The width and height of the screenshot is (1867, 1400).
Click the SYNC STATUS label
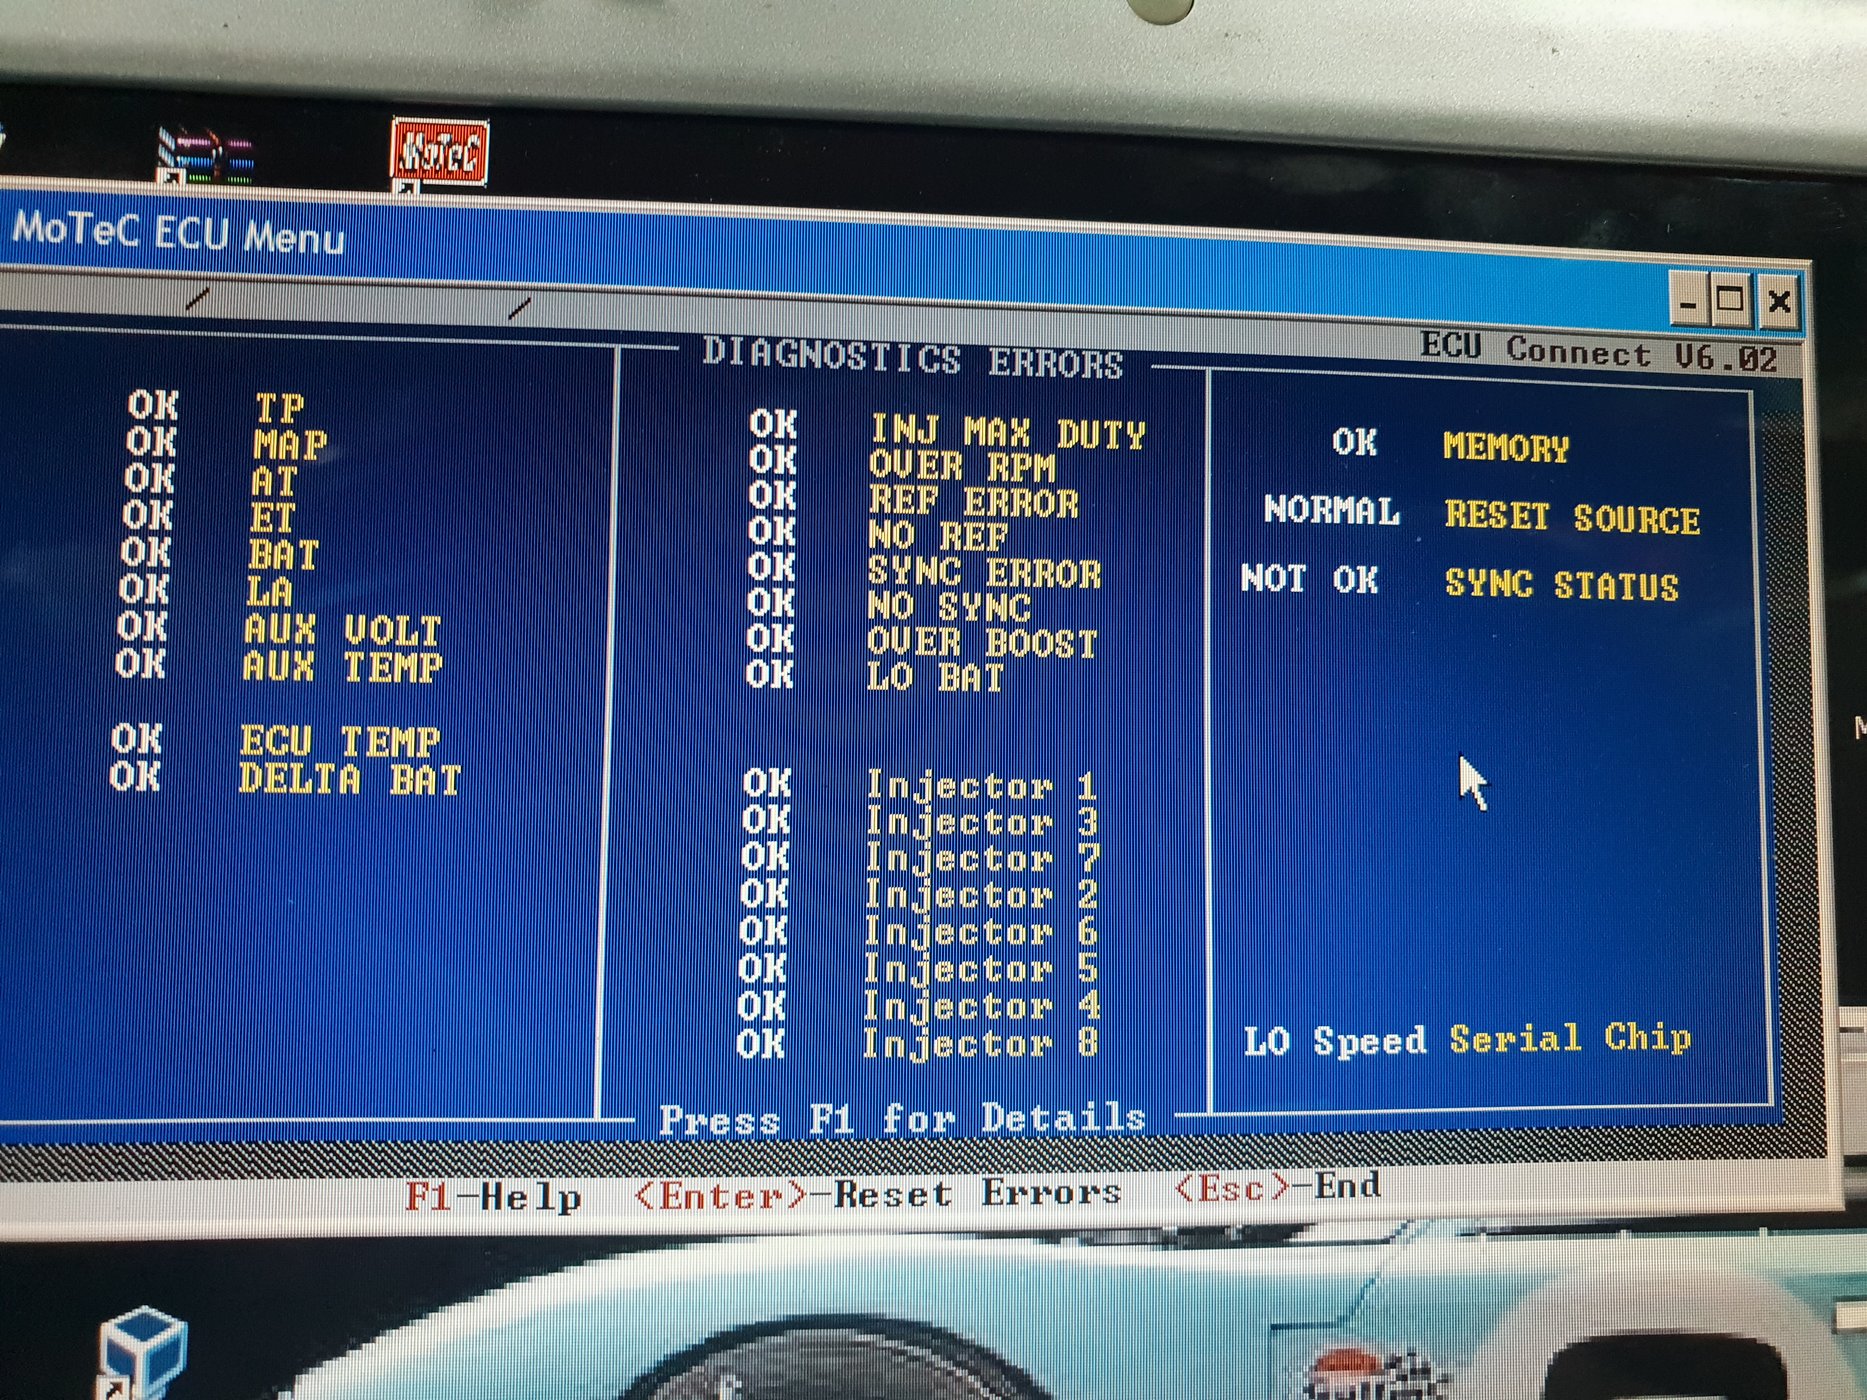(x=1562, y=584)
